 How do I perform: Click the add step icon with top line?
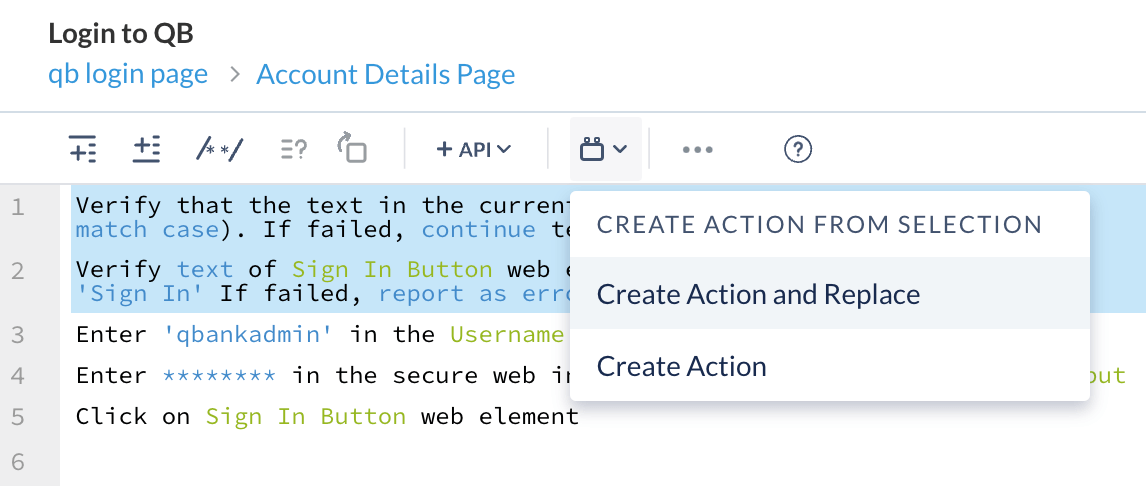click(83, 149)
